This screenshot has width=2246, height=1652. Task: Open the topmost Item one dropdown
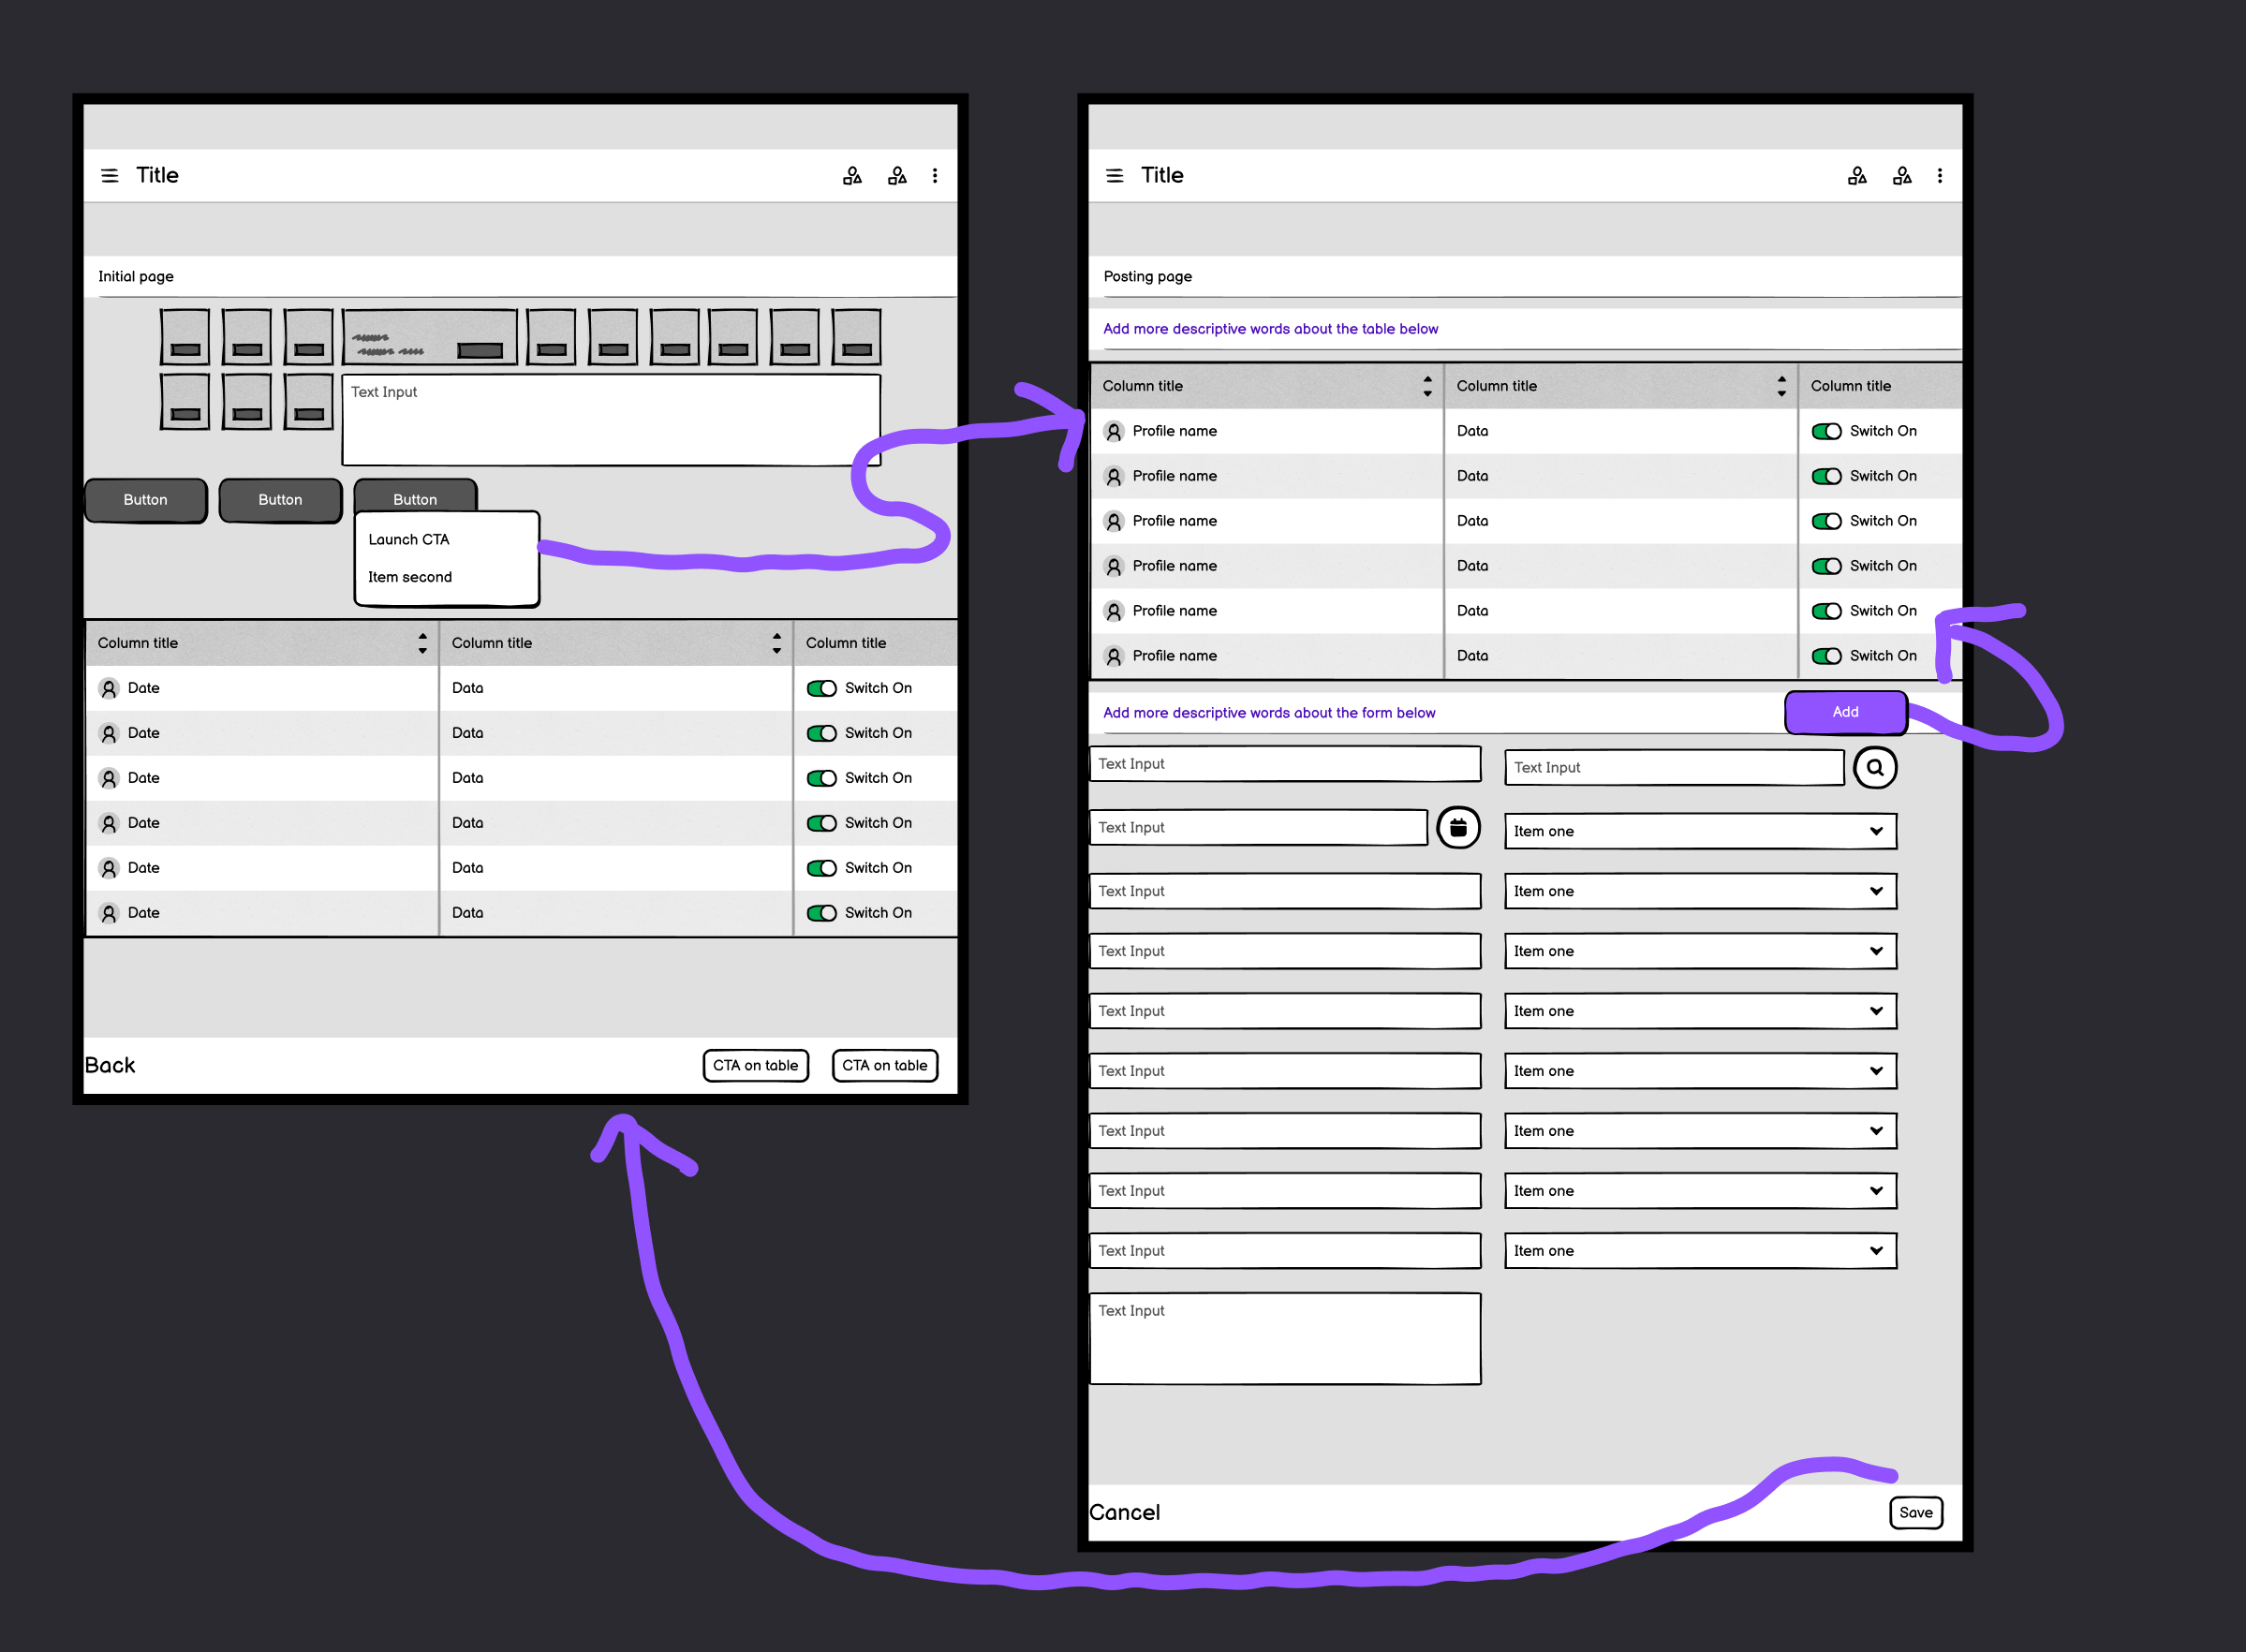pos(1700,831)
